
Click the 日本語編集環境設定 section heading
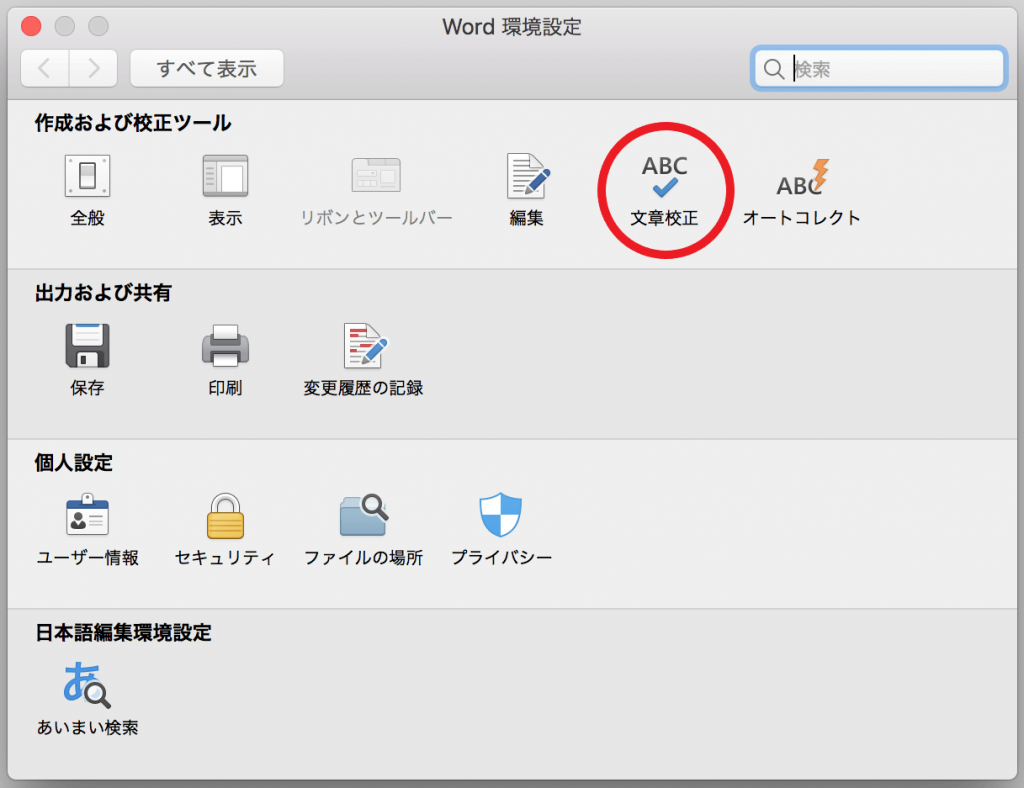123,632
